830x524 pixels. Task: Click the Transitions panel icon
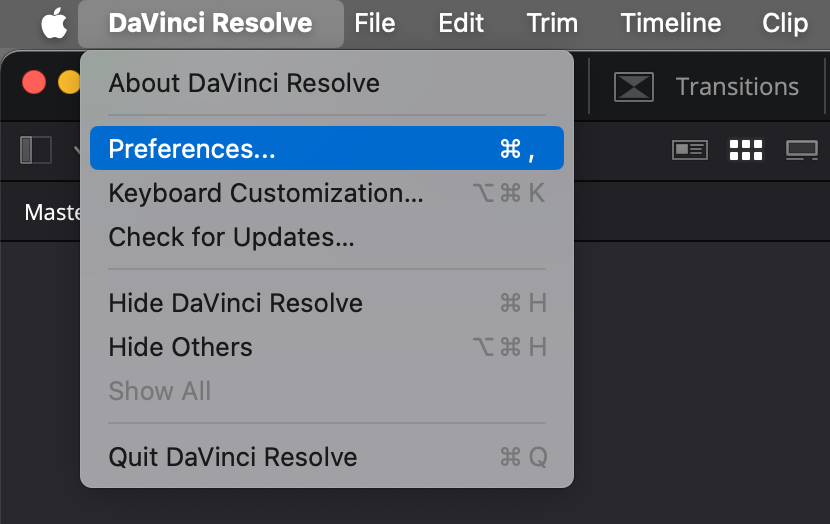tap(634, 86)
